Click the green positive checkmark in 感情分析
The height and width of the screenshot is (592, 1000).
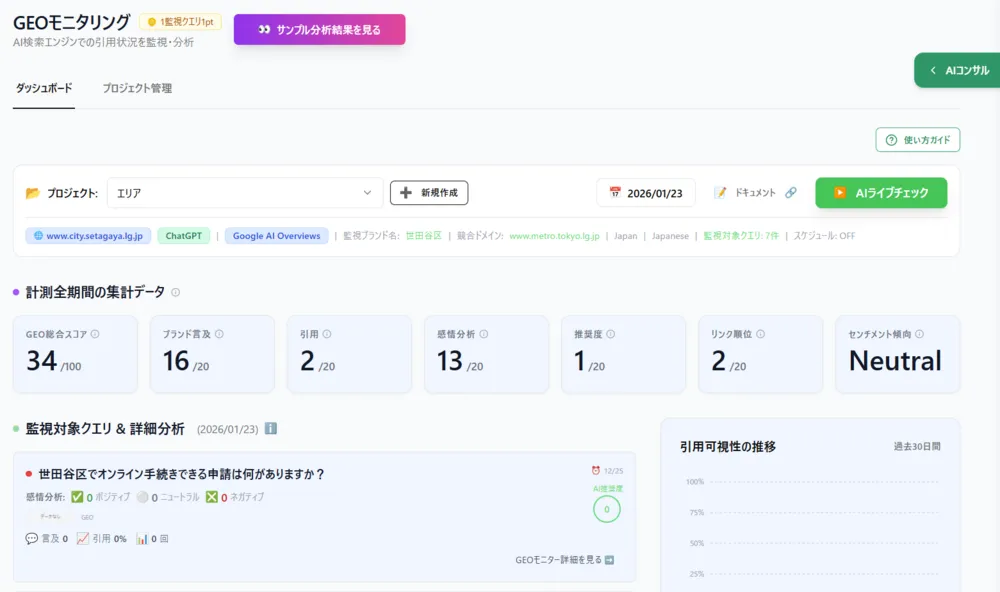pos(77,497)
